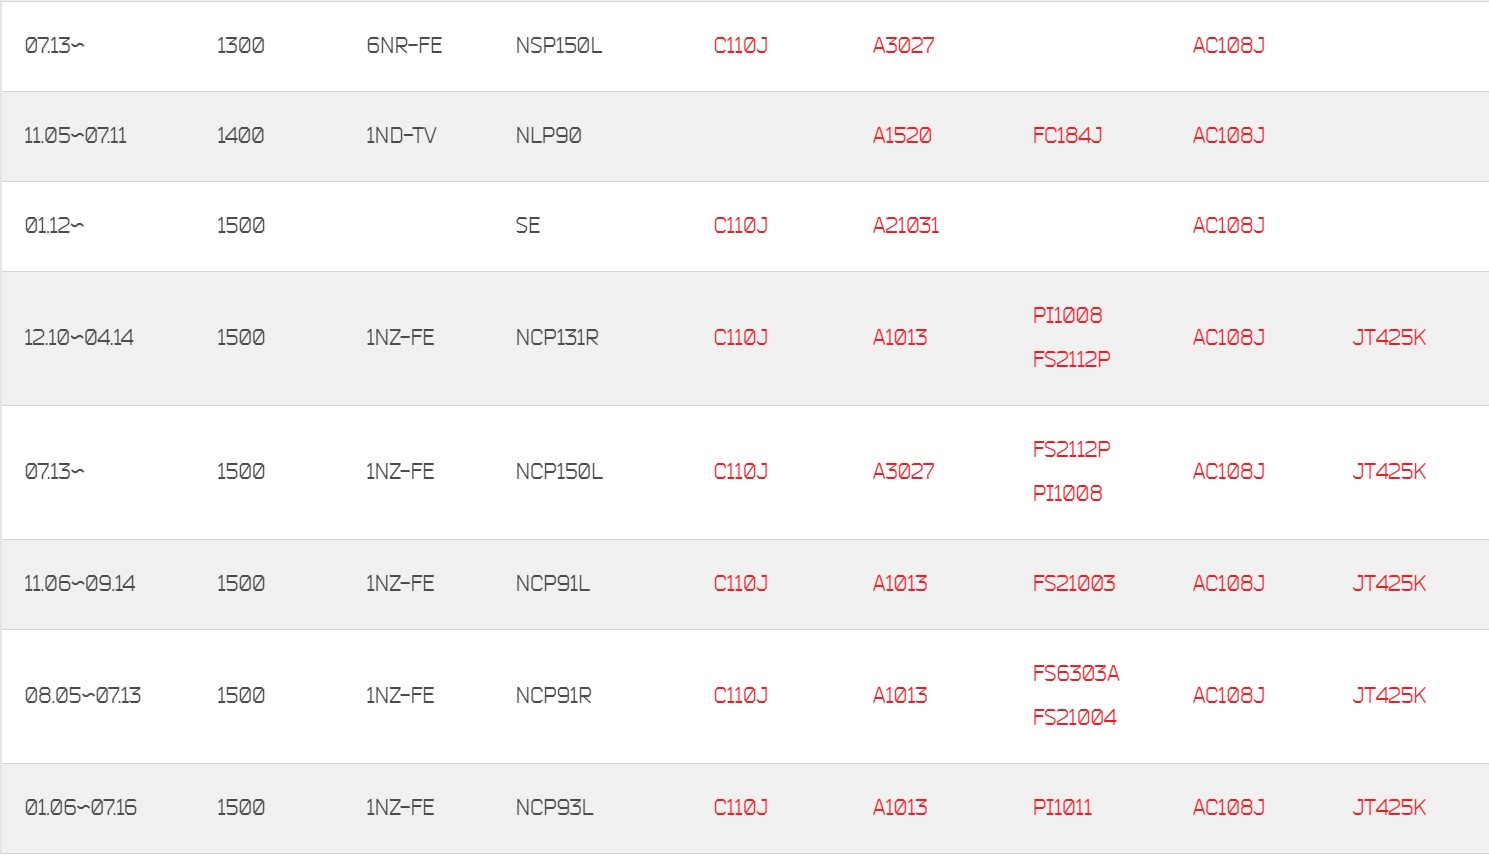This screenshot has height=855, width=1489.
Task: Click FS2112P in the NCP131R row
Action: 1071,359
